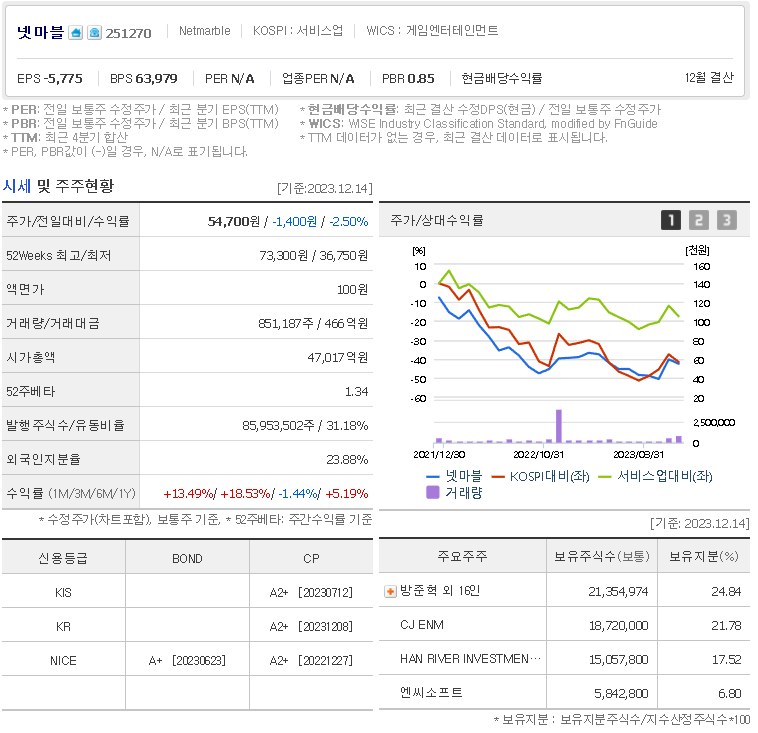Screen dimensions: 758x733
Task: Click the -1.44% 6M return value
Action: tap(297, 494)
